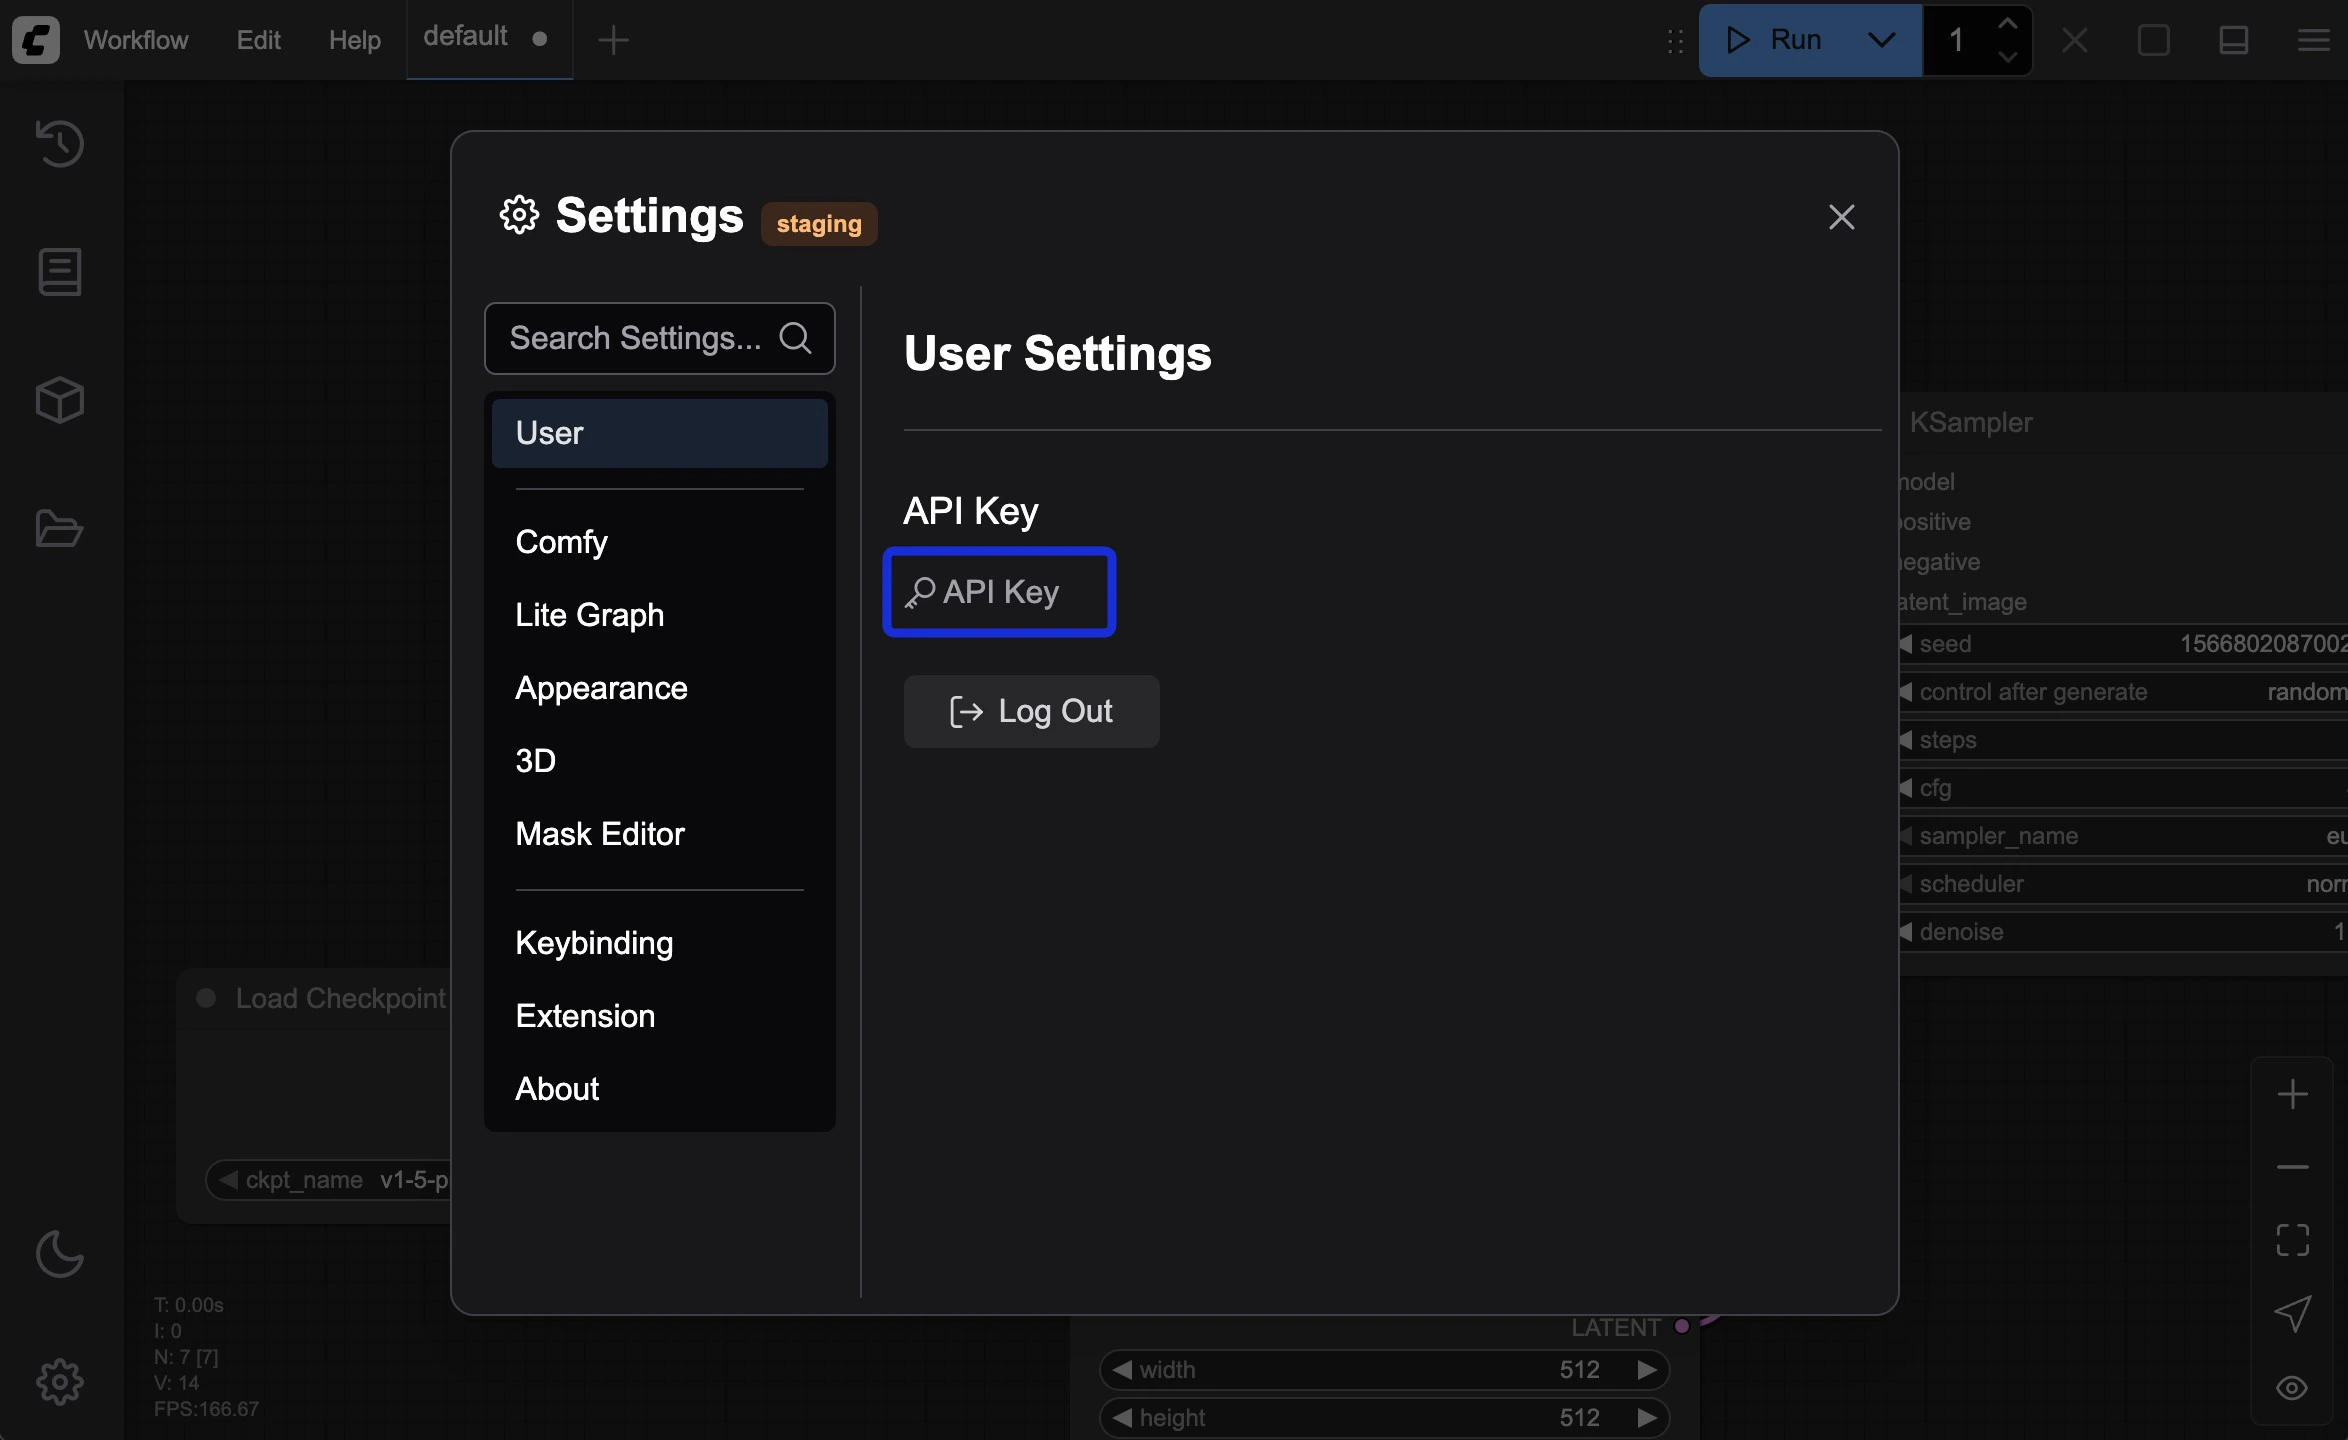Image resolution: width=2348 pixels, height=1440 pixels.
Task: Open the hamburger menu at top right
Action: coord(2313,40)
